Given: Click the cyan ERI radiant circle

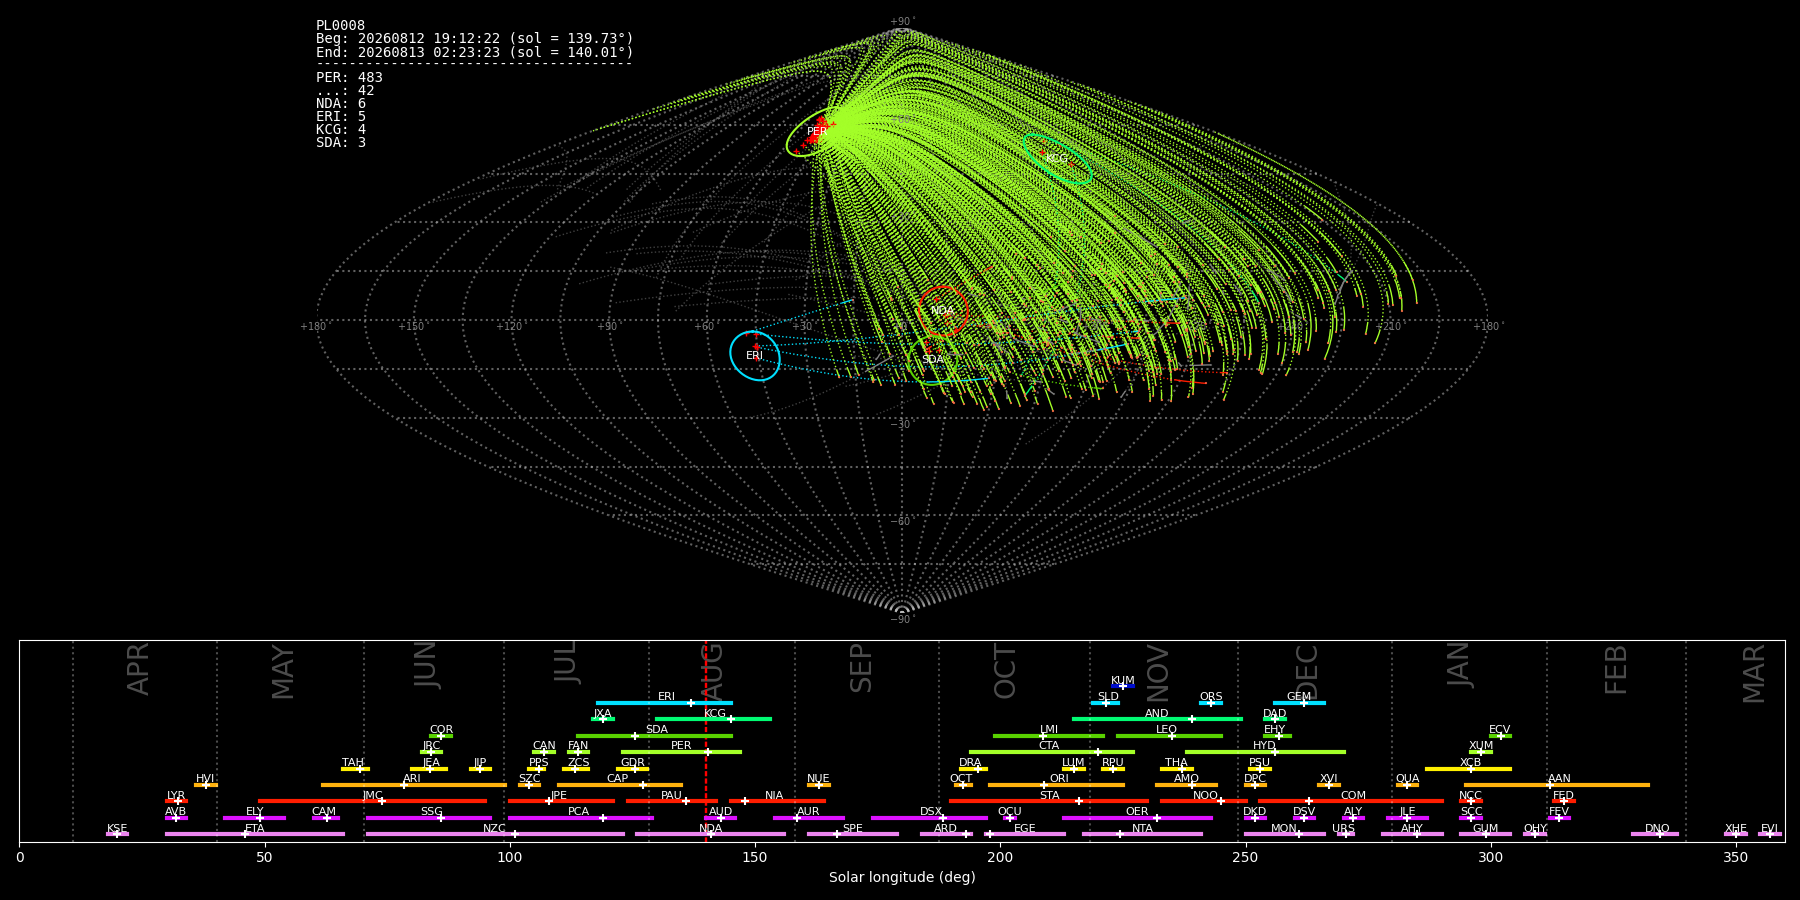Looking at the screenshot, I should (755, 356).
